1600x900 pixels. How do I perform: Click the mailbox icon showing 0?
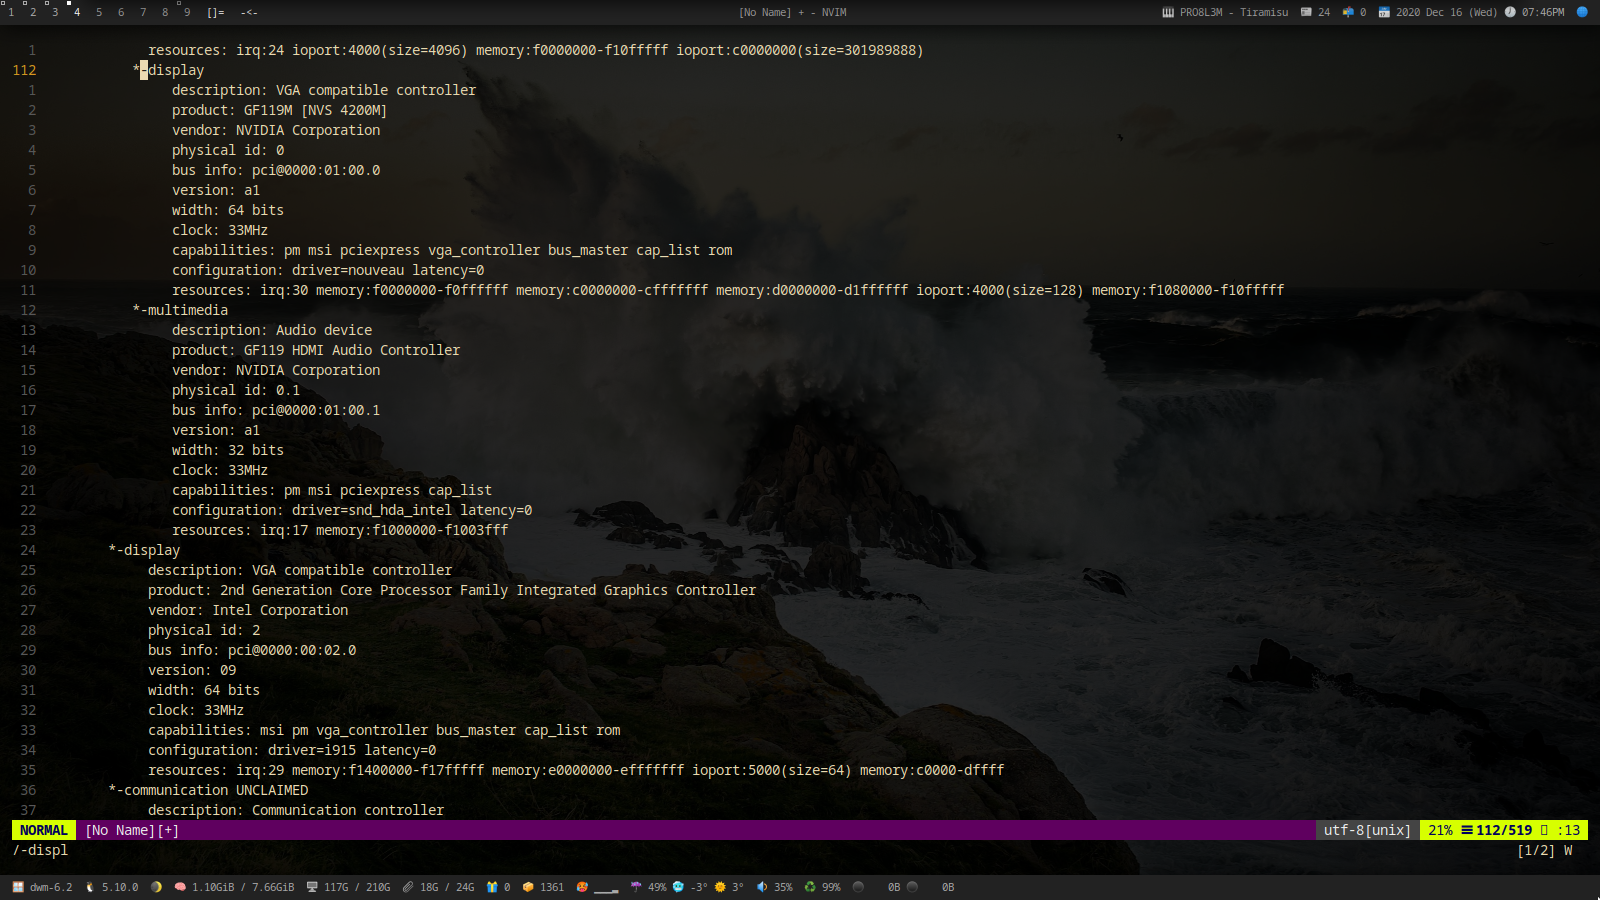point(1348,12)
